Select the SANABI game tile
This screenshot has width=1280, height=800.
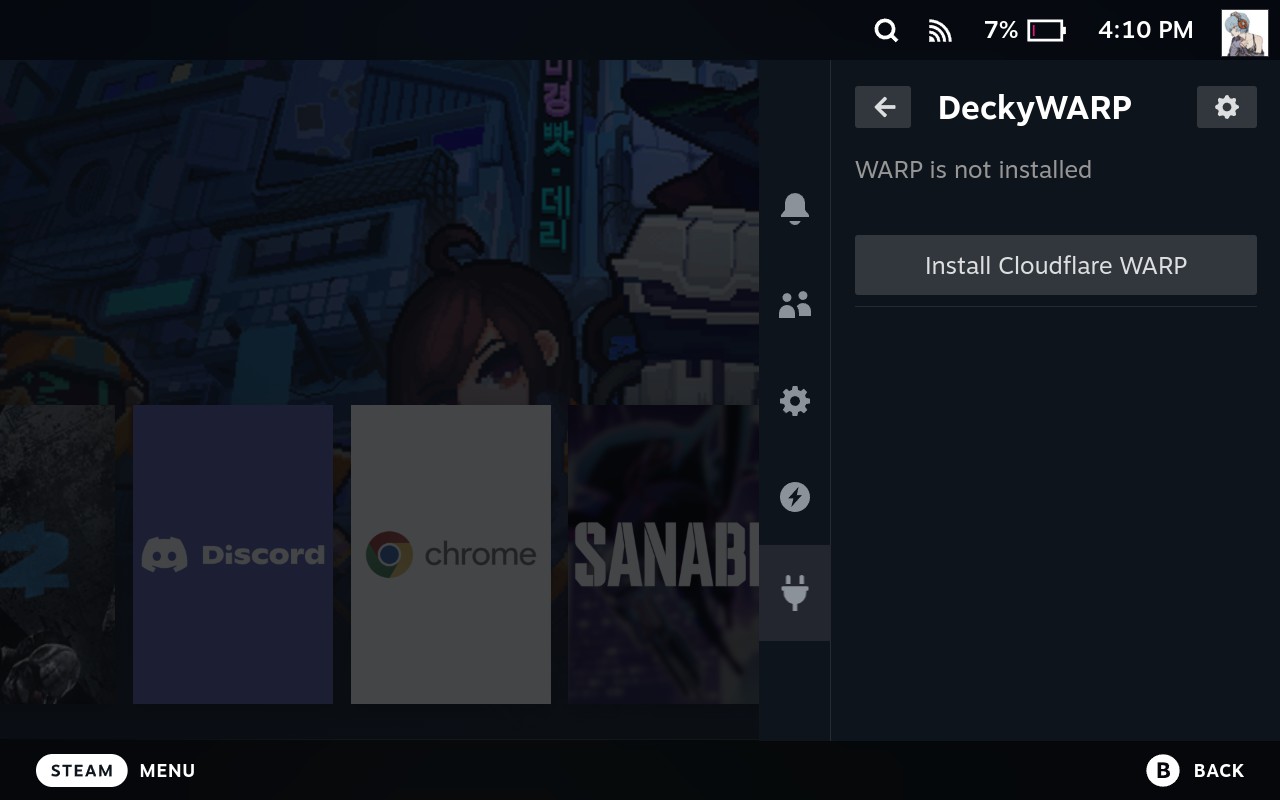[663, 554]
